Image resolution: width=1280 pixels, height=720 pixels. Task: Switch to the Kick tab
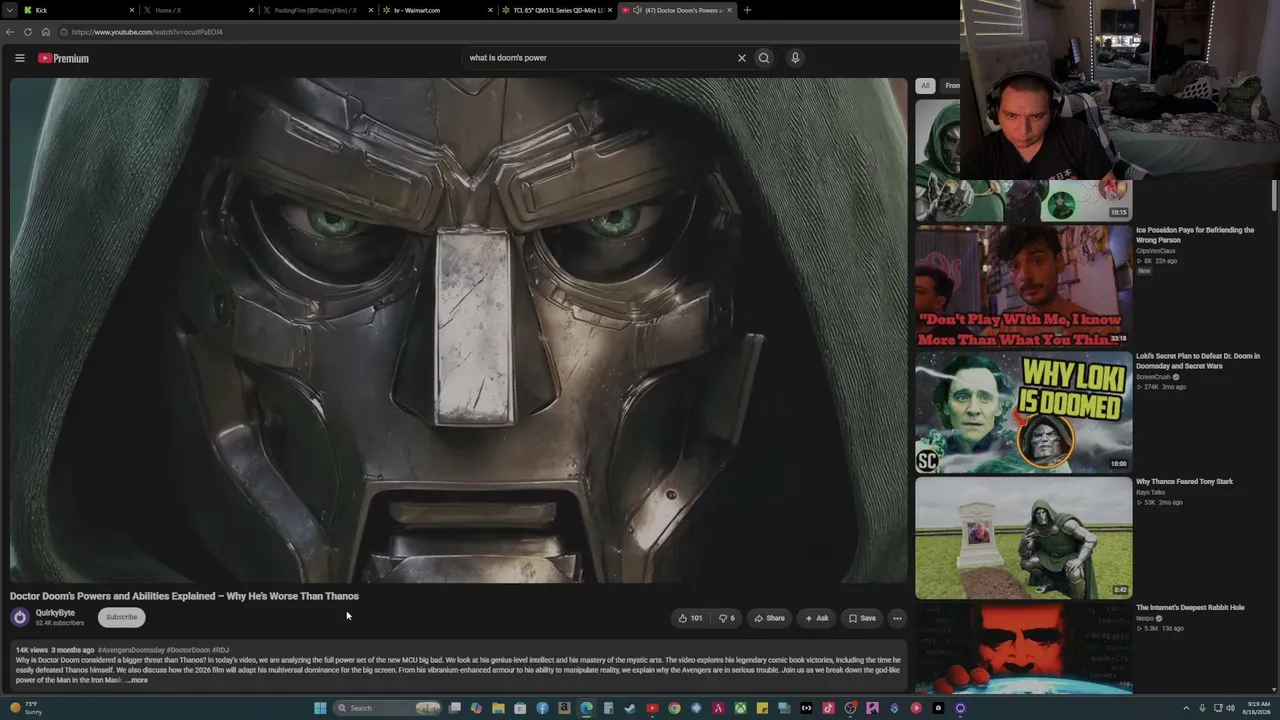(79, 10)
